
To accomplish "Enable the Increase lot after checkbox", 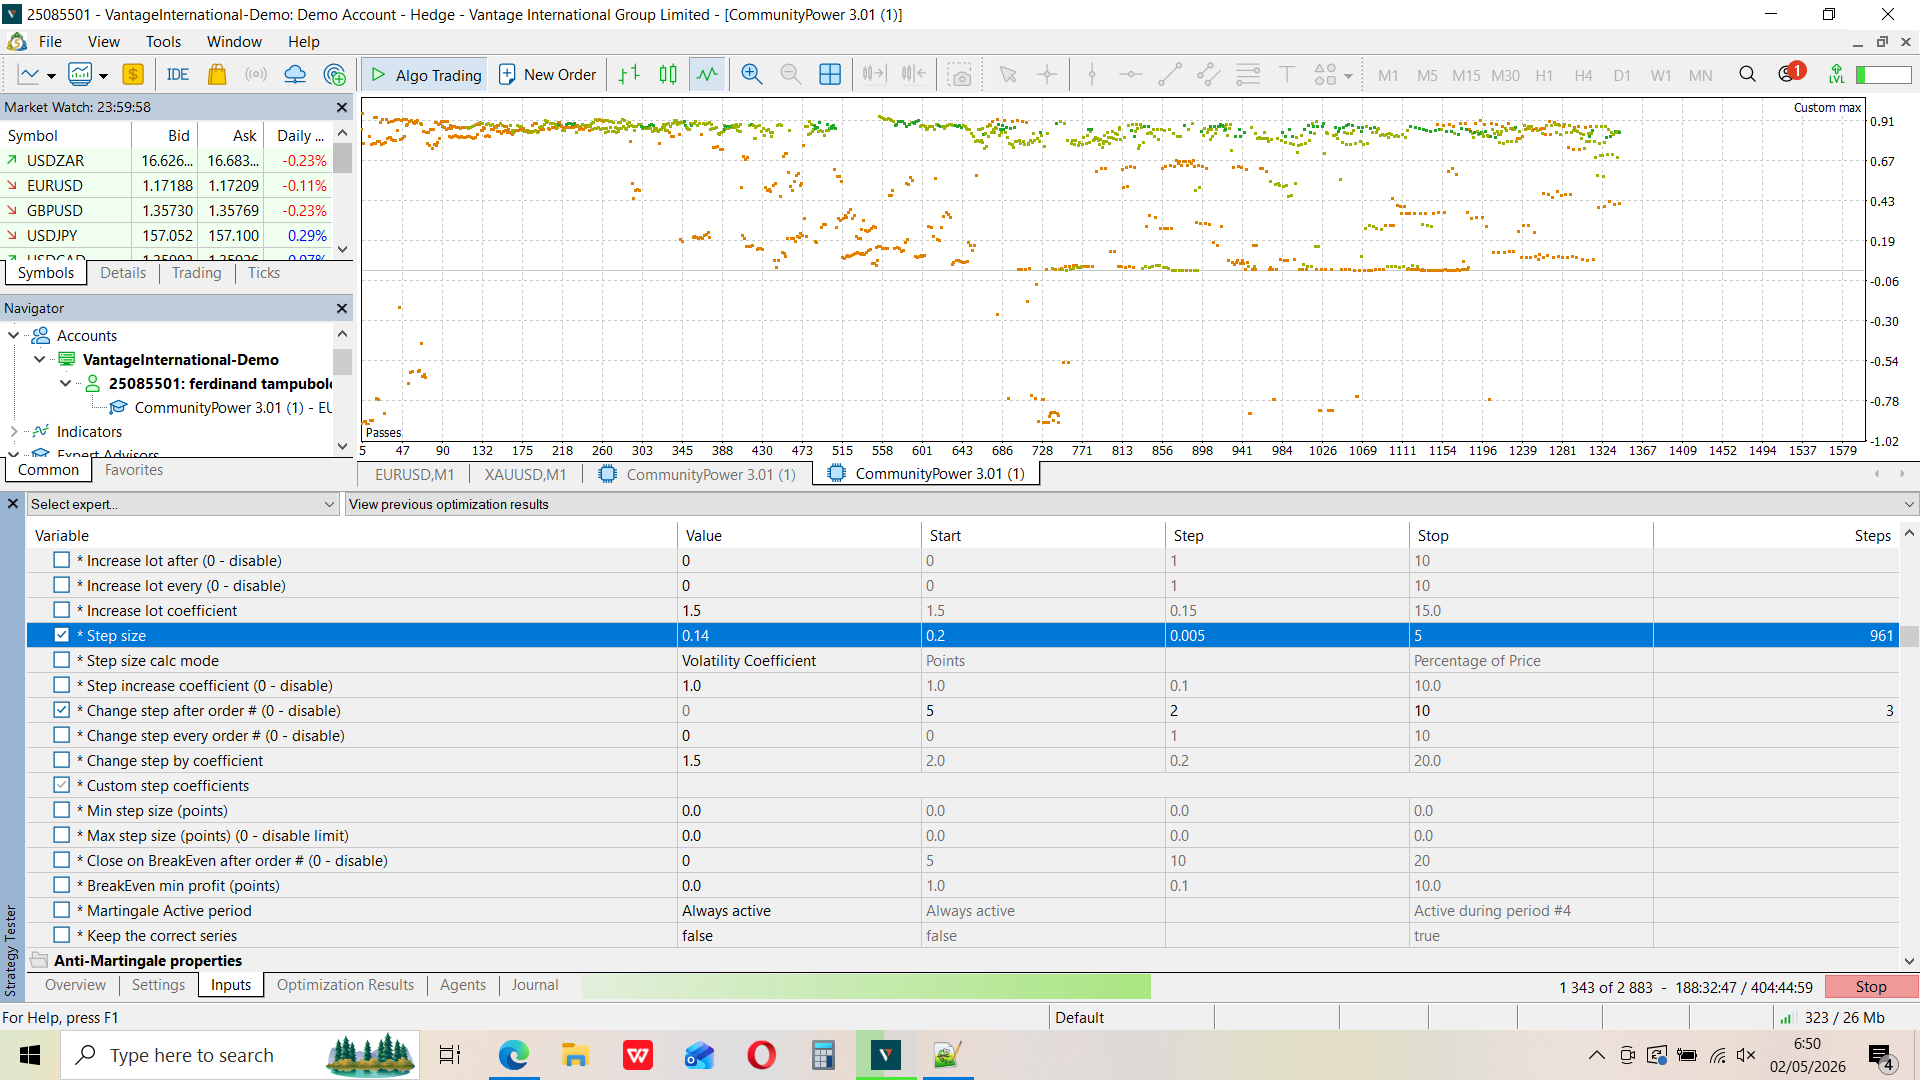I will 62,560.
